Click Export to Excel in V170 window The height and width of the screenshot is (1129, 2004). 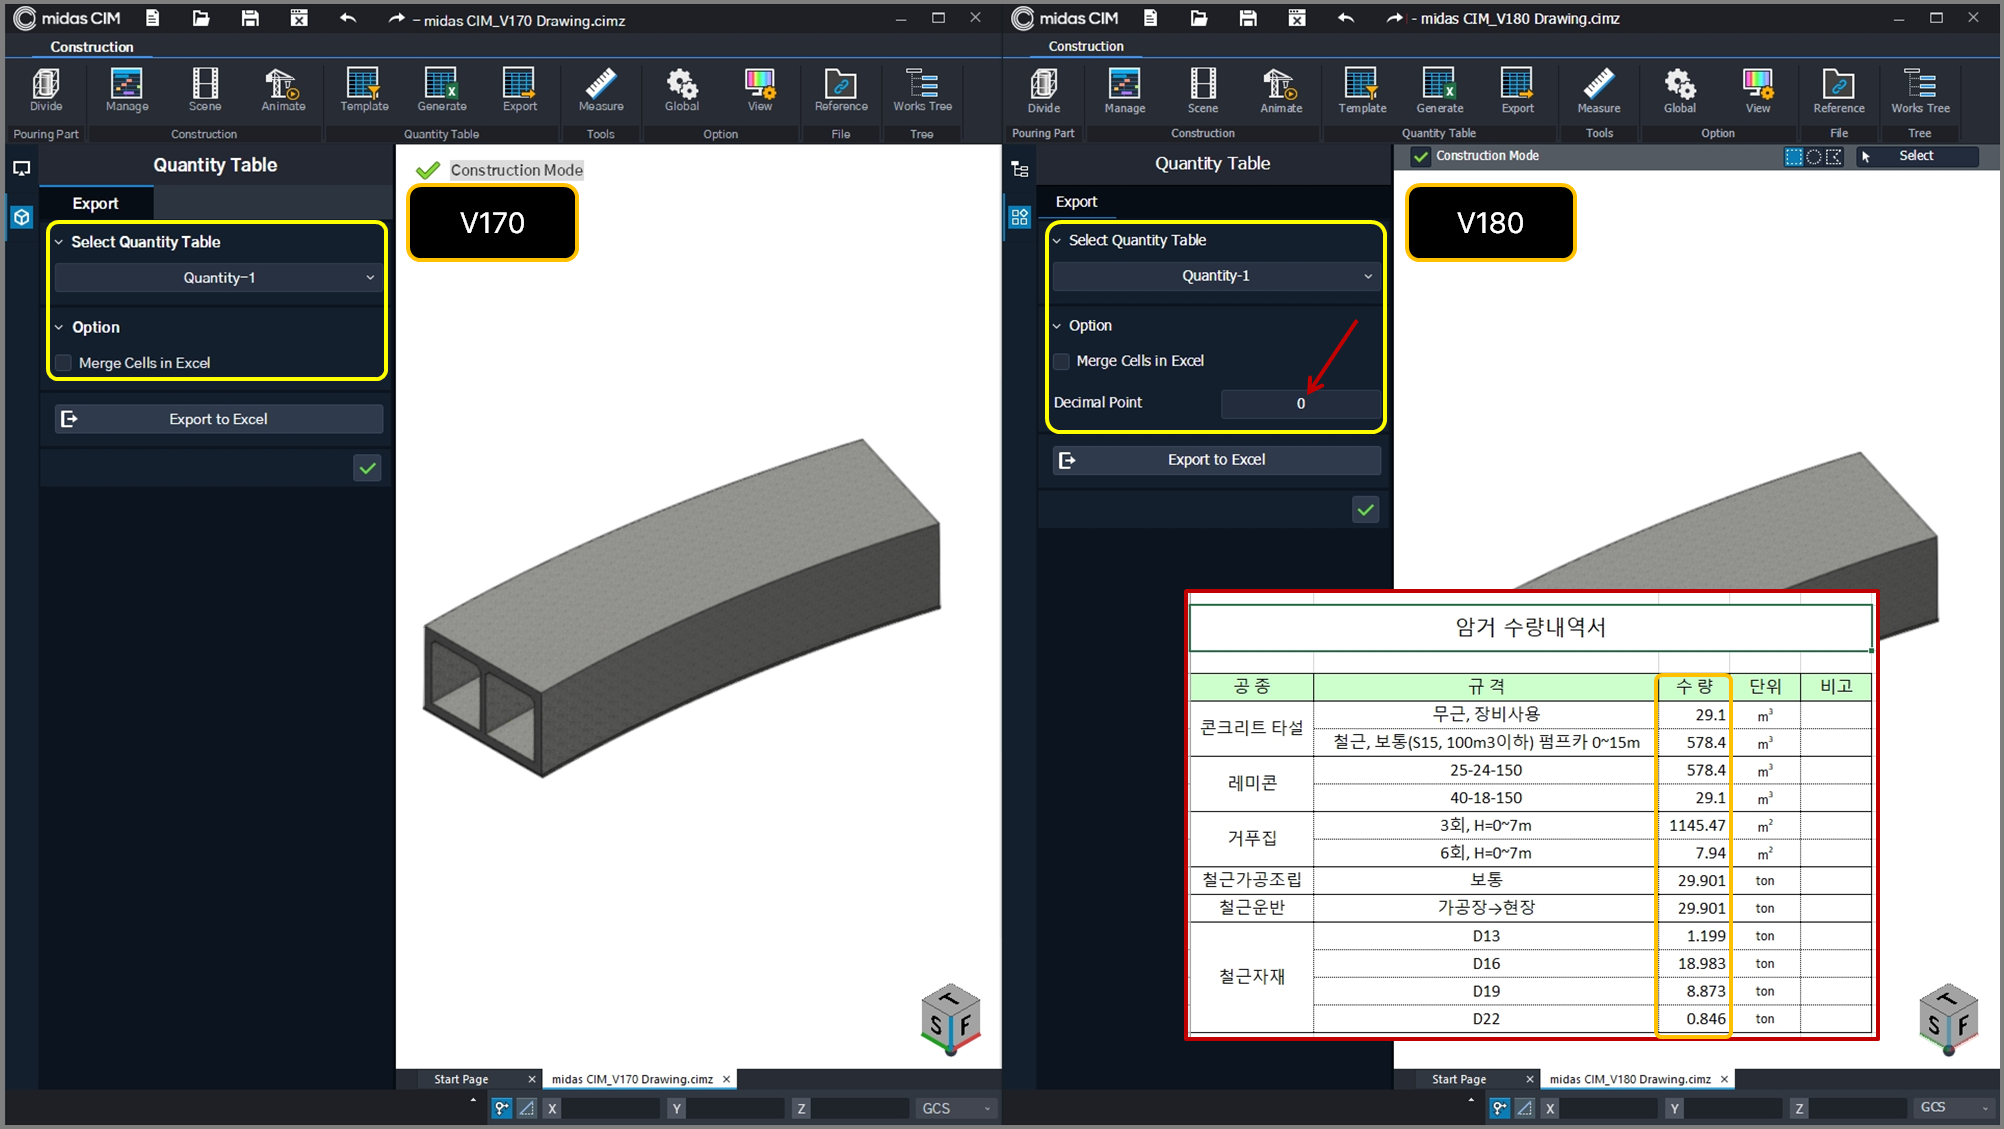(x=218, y=419)
